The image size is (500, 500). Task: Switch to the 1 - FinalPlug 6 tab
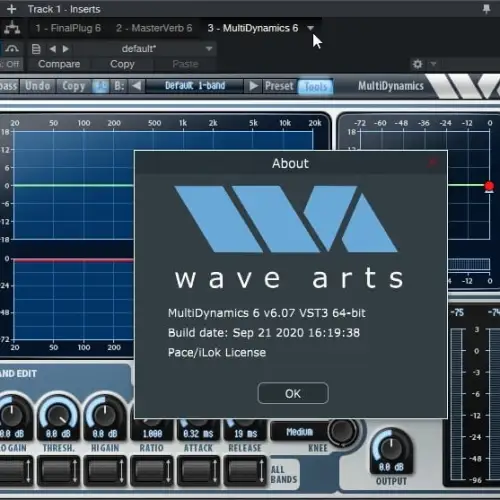tap(68, 28)
